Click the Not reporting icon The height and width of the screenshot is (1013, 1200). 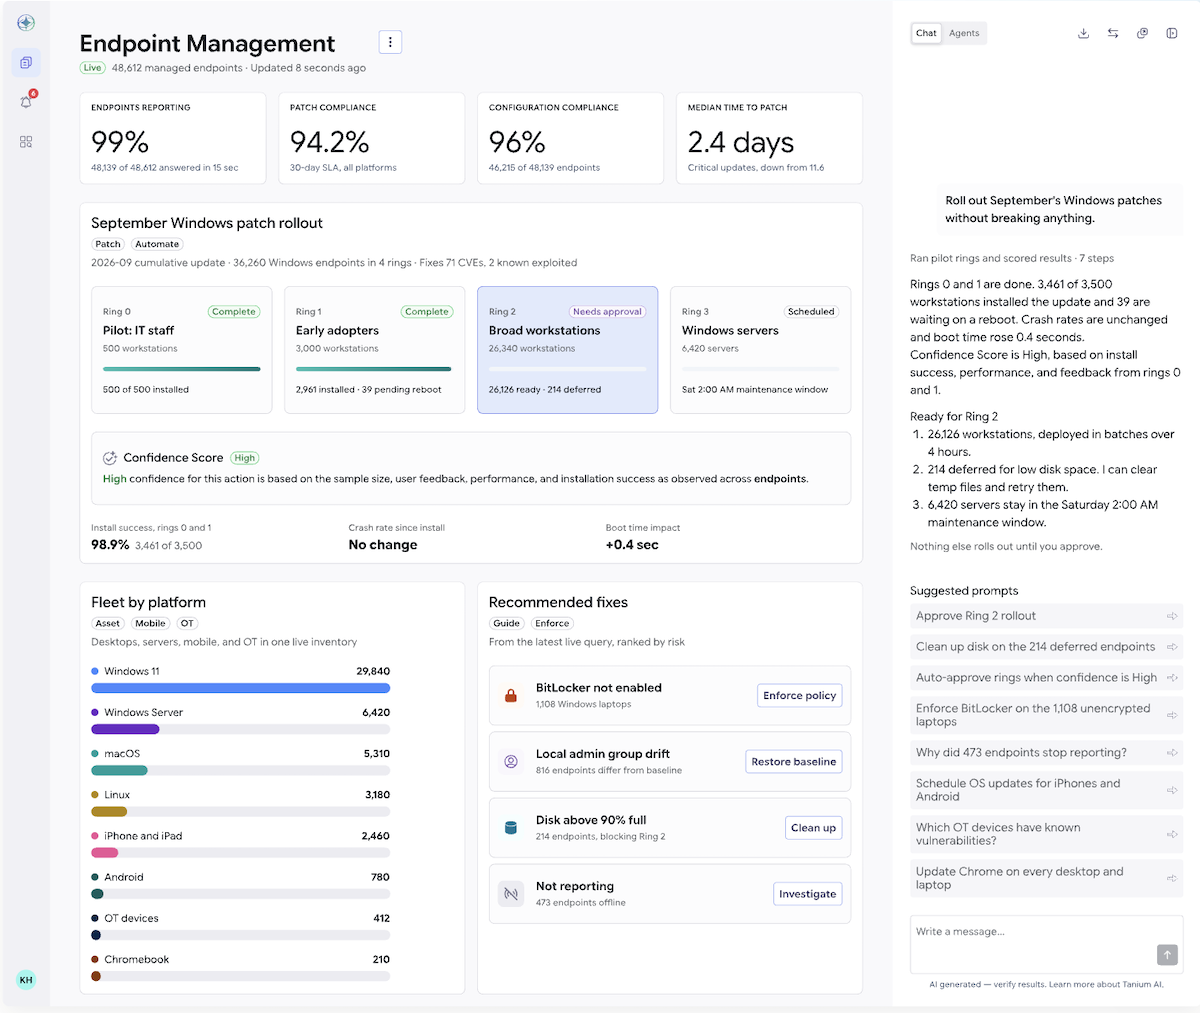511,893
